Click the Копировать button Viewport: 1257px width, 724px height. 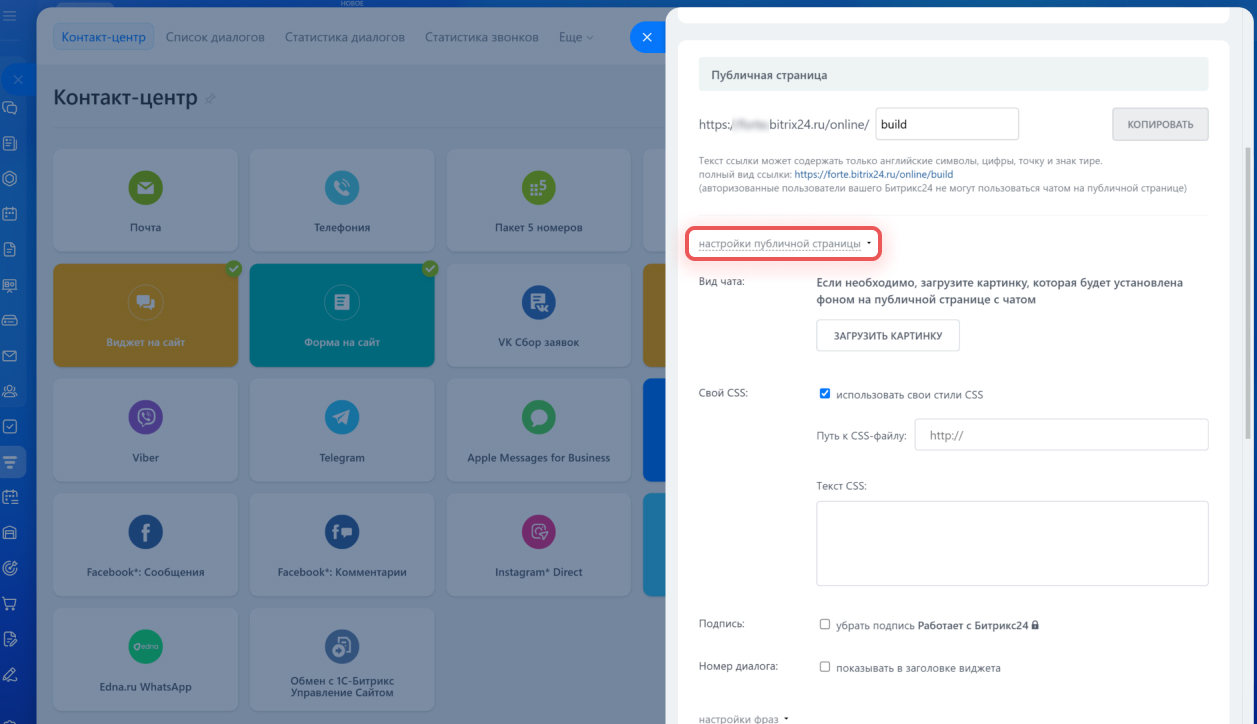(x=1160, y=124)
